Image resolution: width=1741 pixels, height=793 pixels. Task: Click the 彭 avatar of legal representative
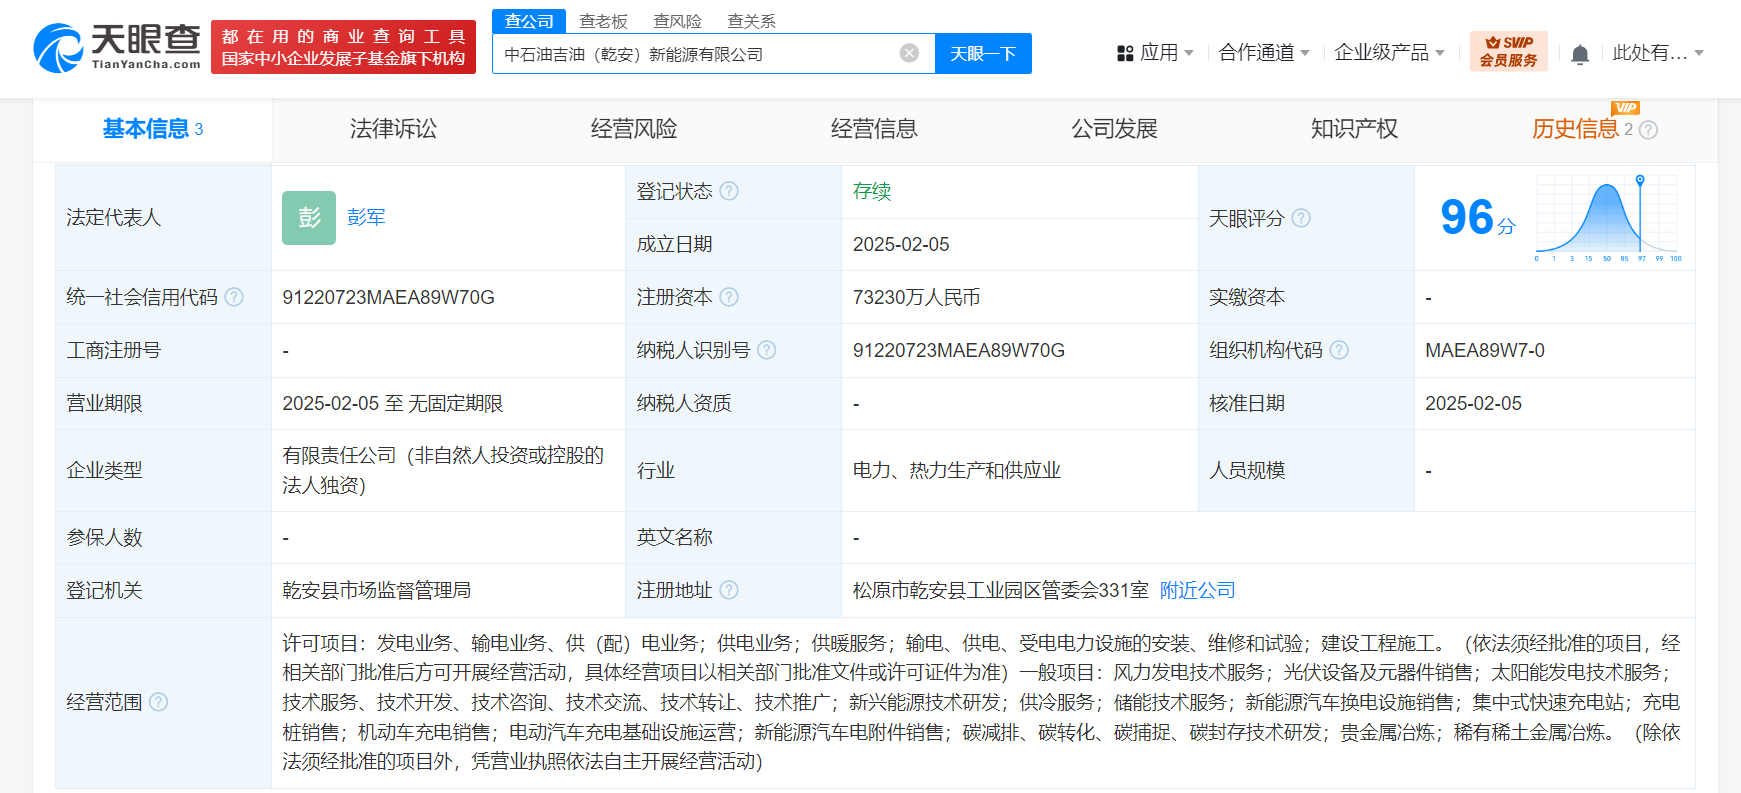point(309,218)
